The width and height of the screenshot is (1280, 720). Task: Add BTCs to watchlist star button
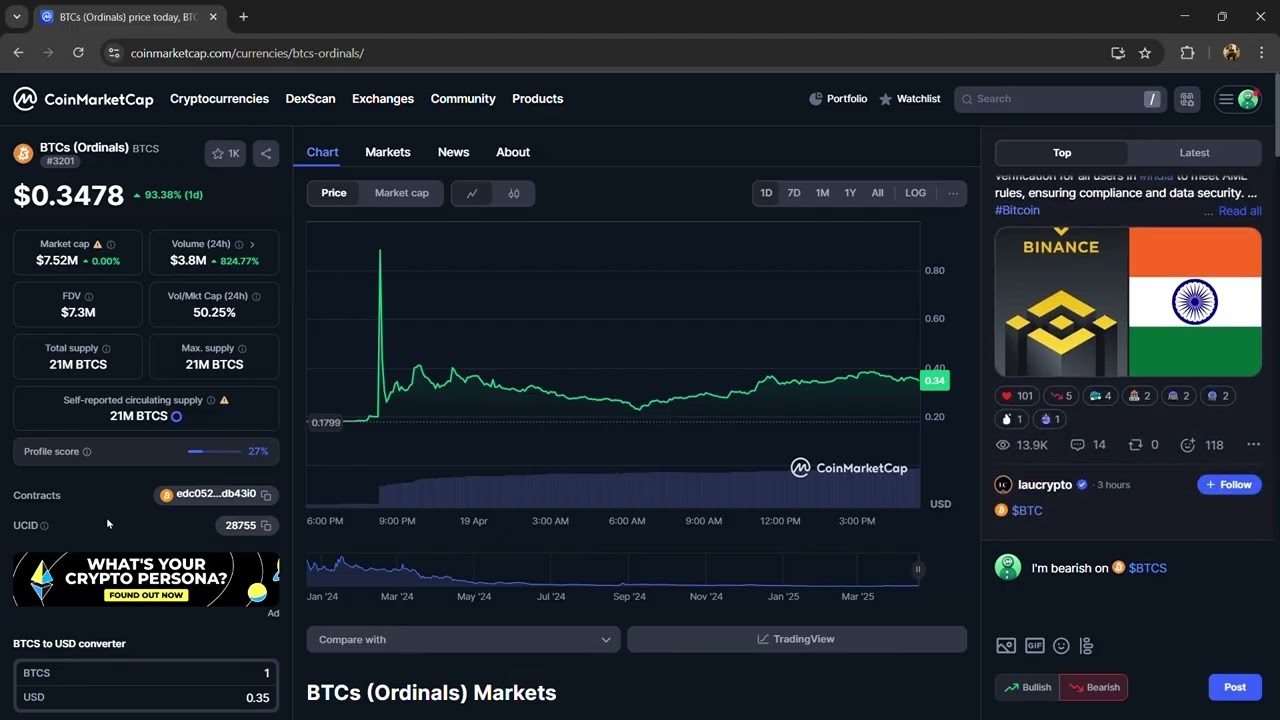click(225, 153)
